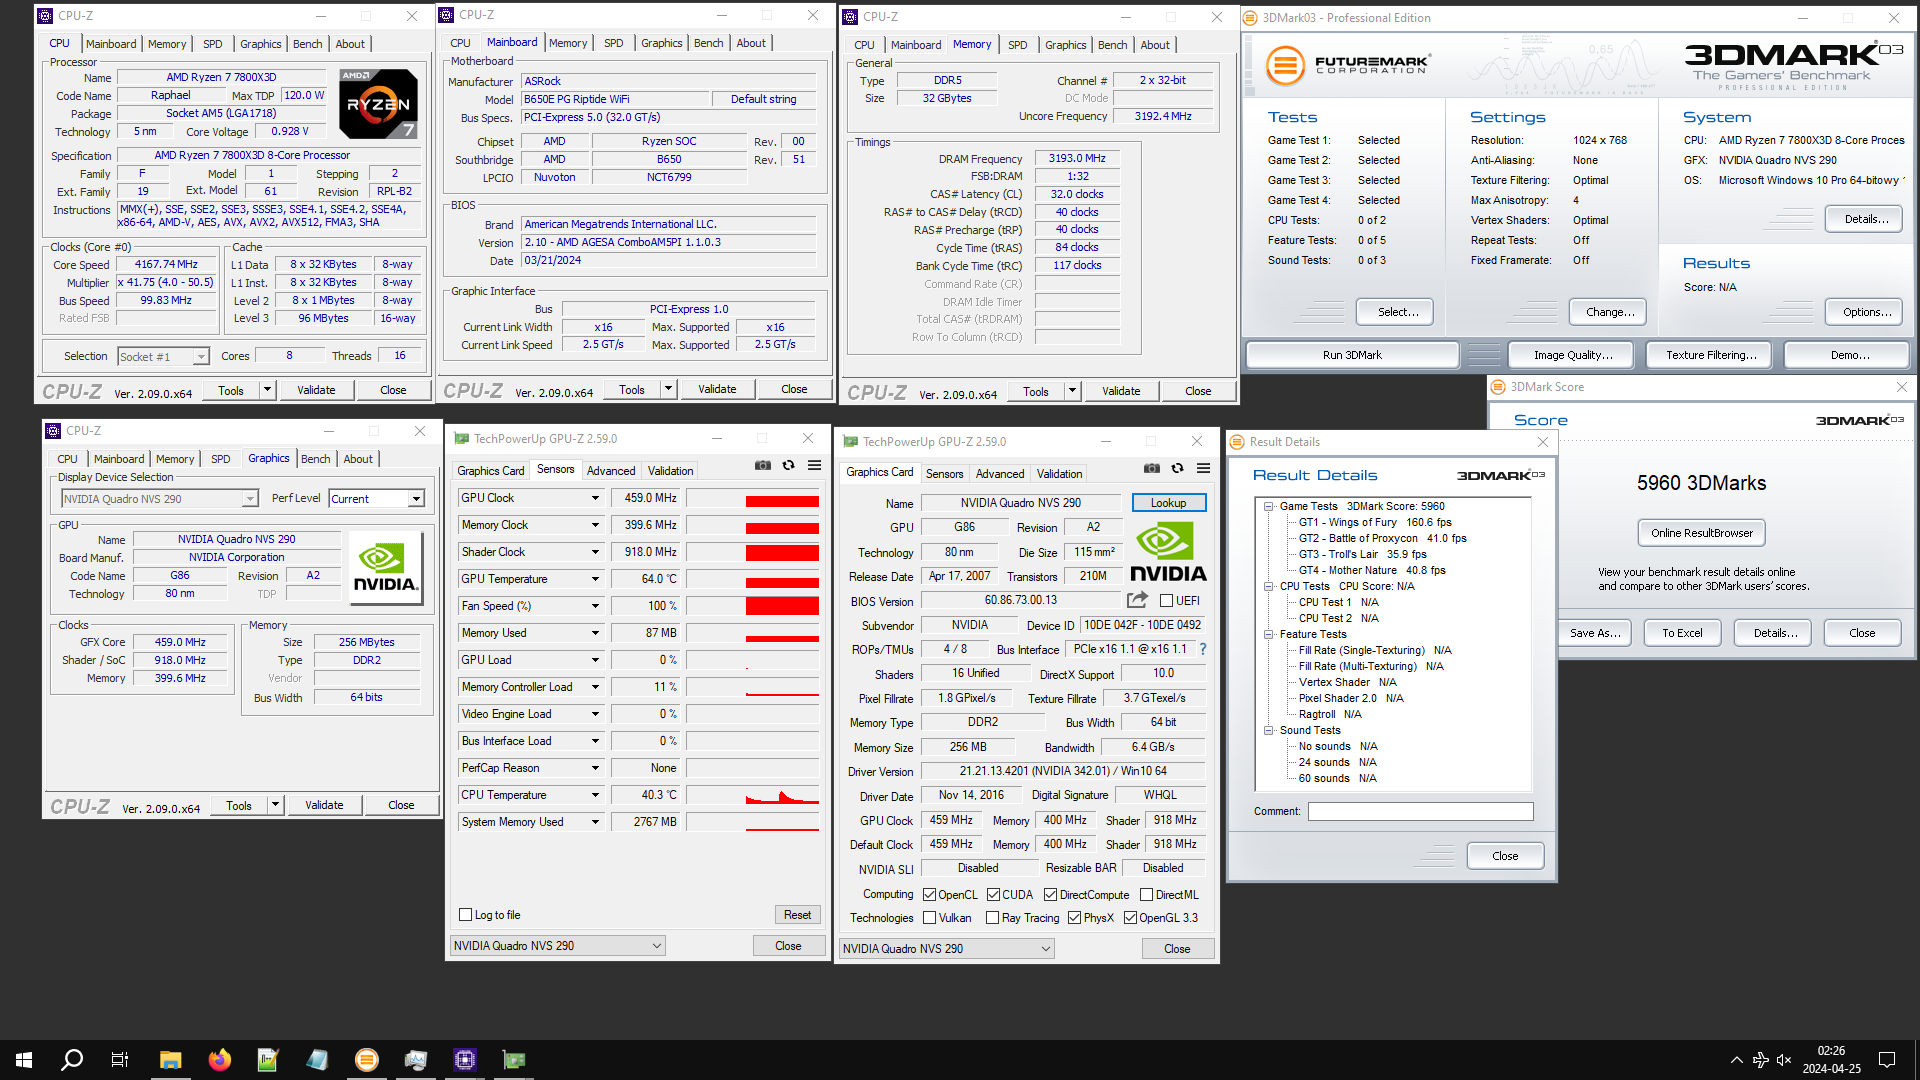Click refresh icon in GPU-Z Graphics Card window
Screen dimensions: 1920x1080
click(x=1177, y=469)
